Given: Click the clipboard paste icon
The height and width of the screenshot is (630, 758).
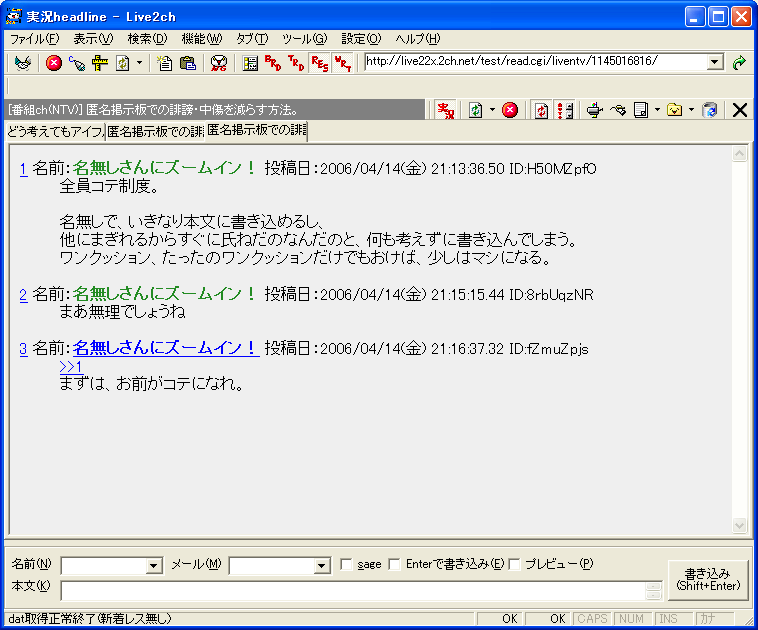Looking at the screenshot, I should pyautogui.click(x=188, y=63).
